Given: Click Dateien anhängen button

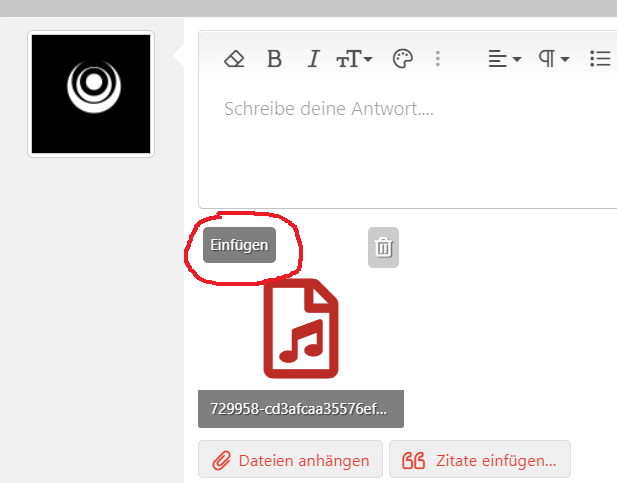Looking at the screenshot, I should pos(290,460).
